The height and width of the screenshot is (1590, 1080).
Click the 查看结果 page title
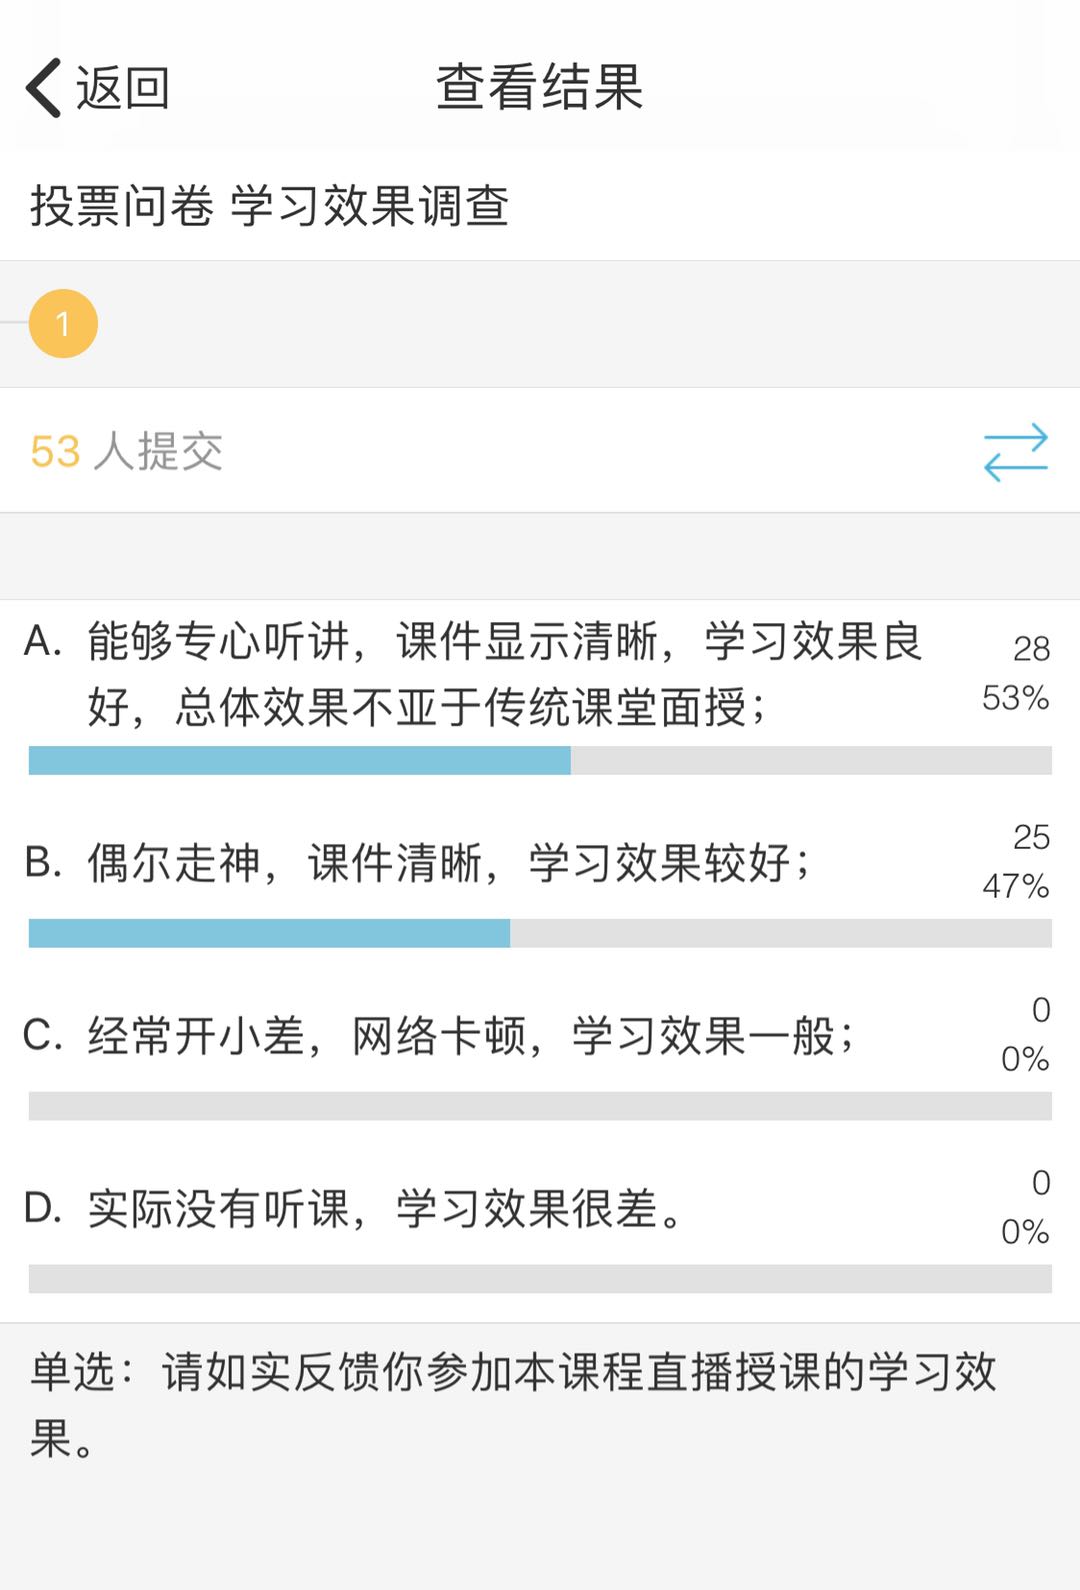[539, 87]
